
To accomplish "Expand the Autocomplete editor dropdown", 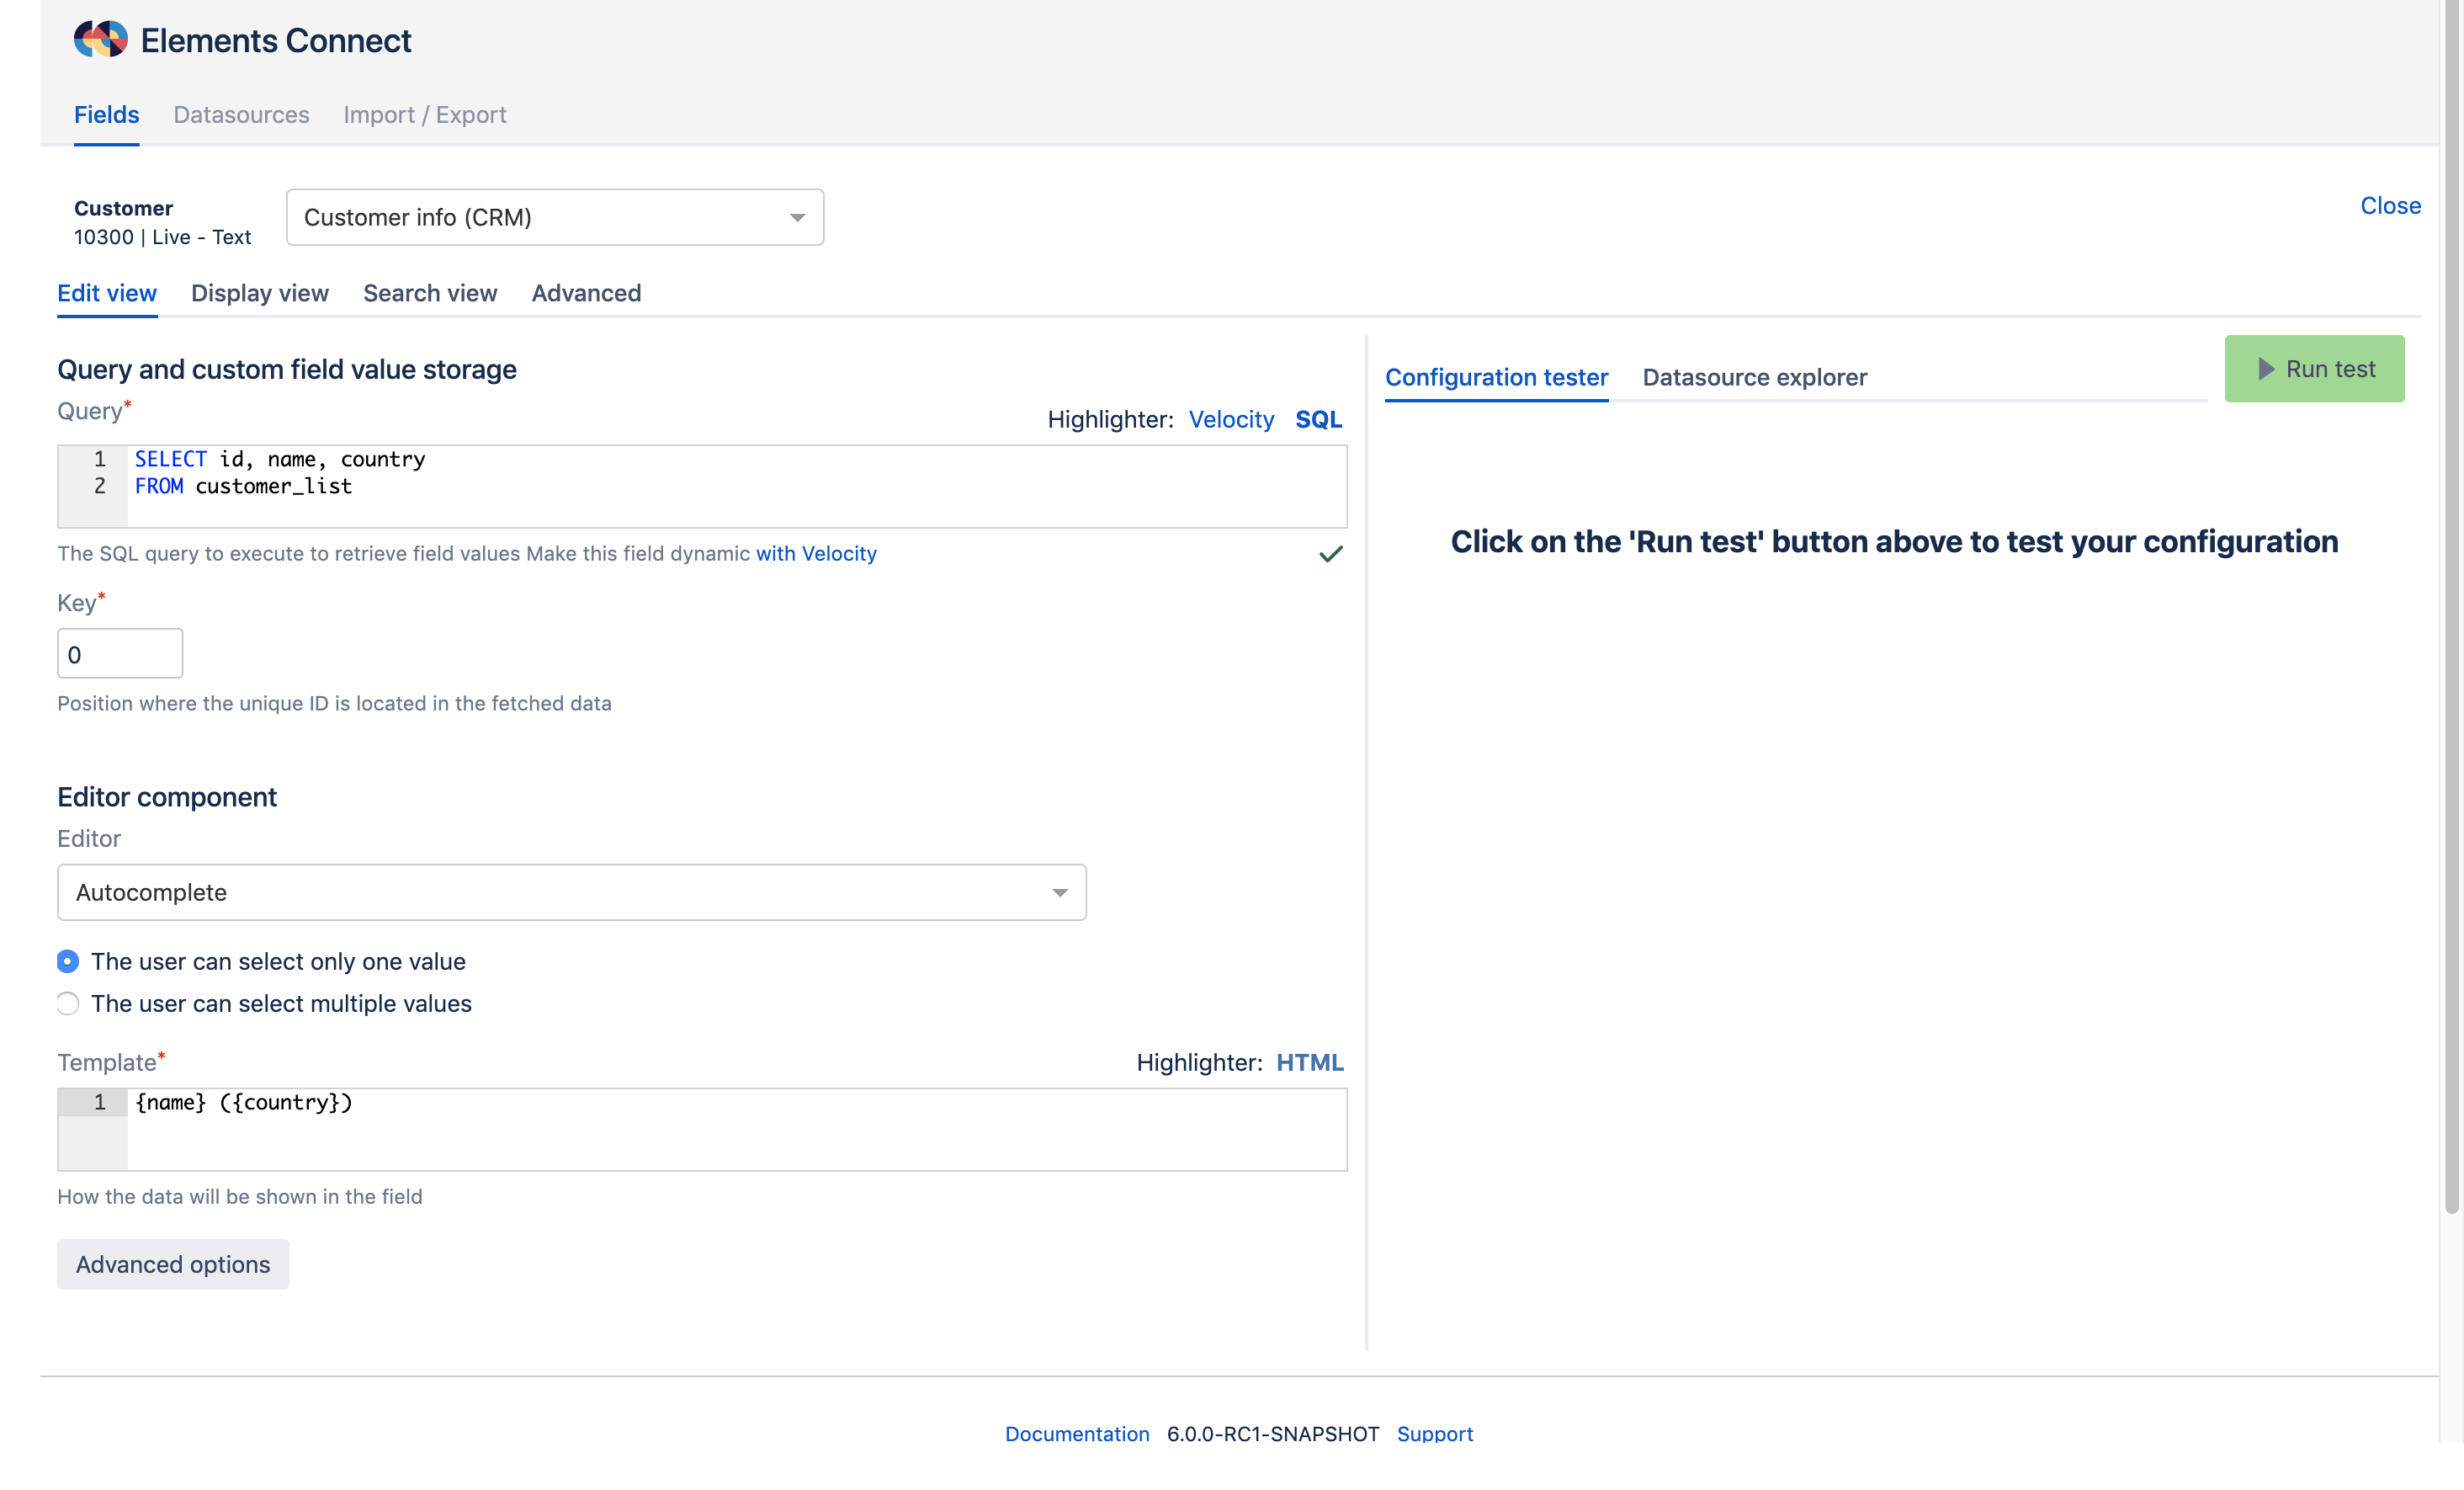I will click(571, 892).
